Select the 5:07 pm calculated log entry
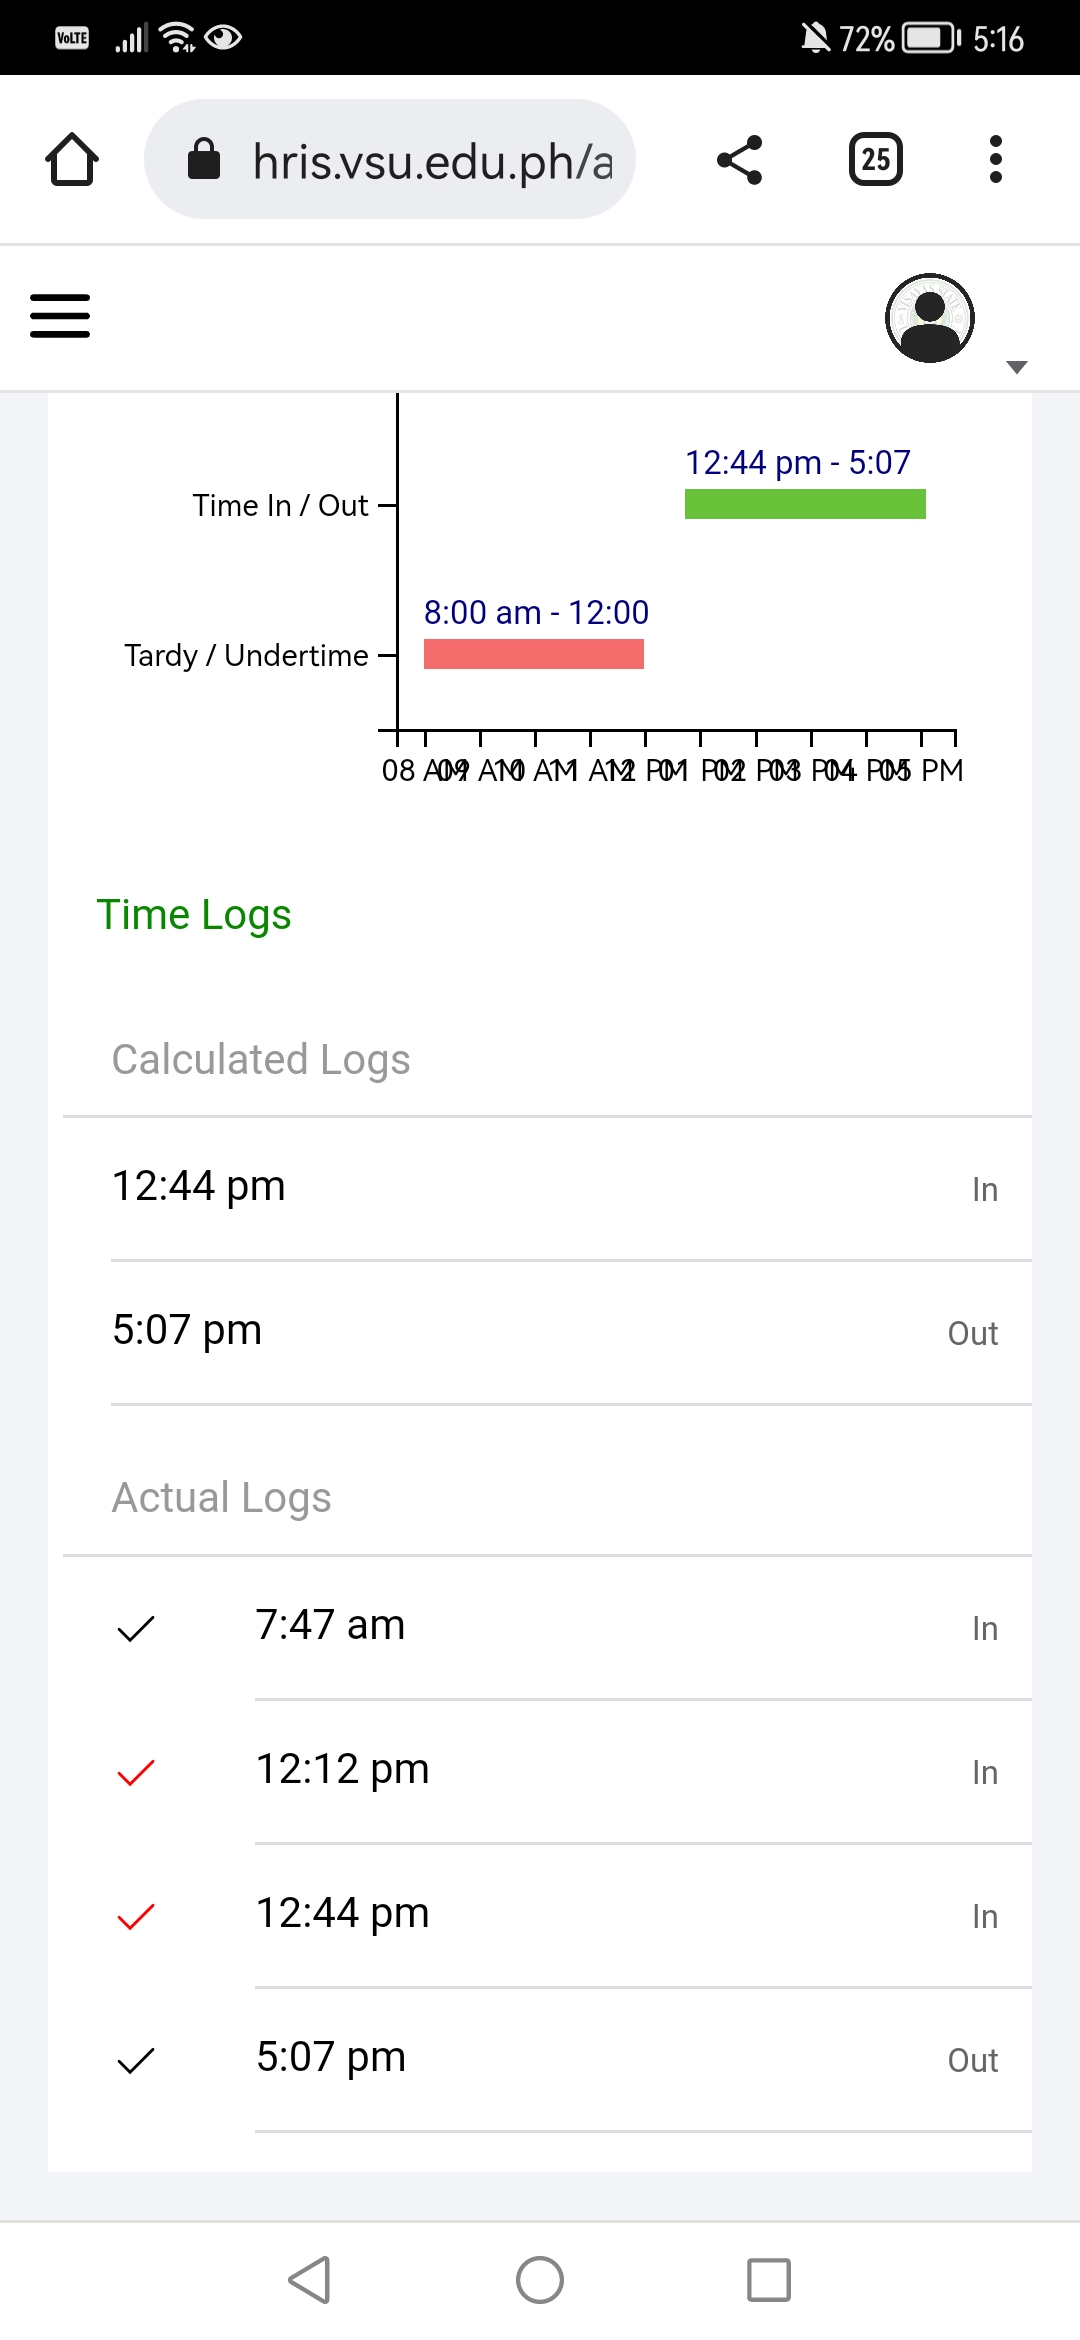The width and height of the screenshot is (1080, 2340). pos(550,1331)
